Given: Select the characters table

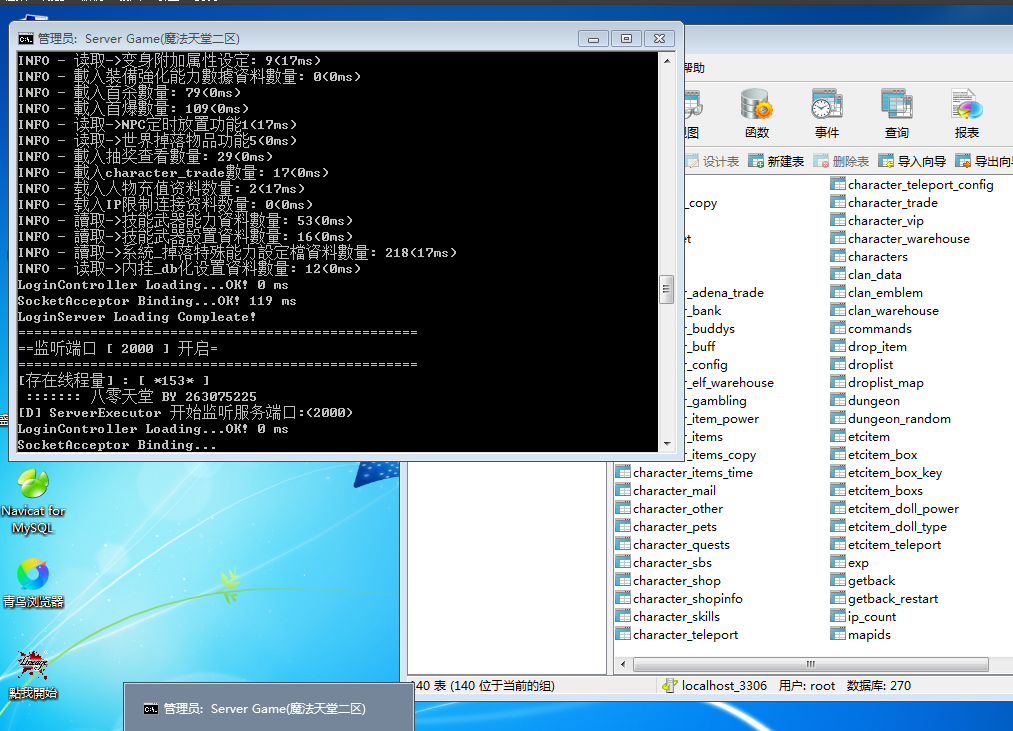Looking at the screenshot, I should (x=870, y=257).
